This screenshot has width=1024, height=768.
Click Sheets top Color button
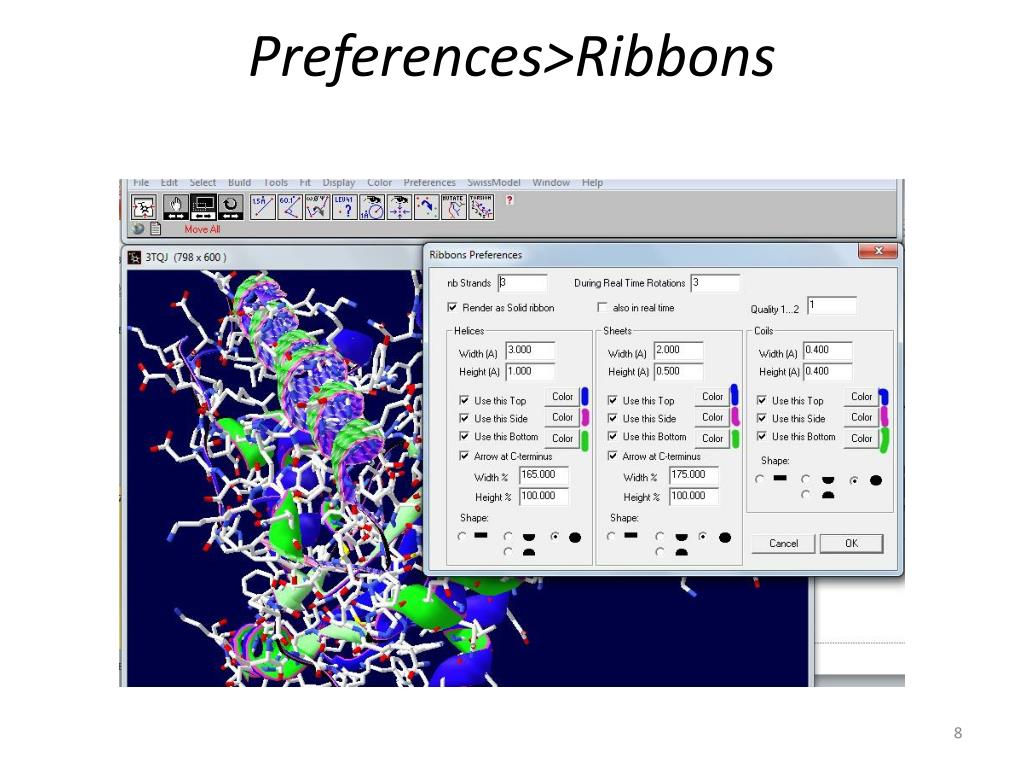712,396
